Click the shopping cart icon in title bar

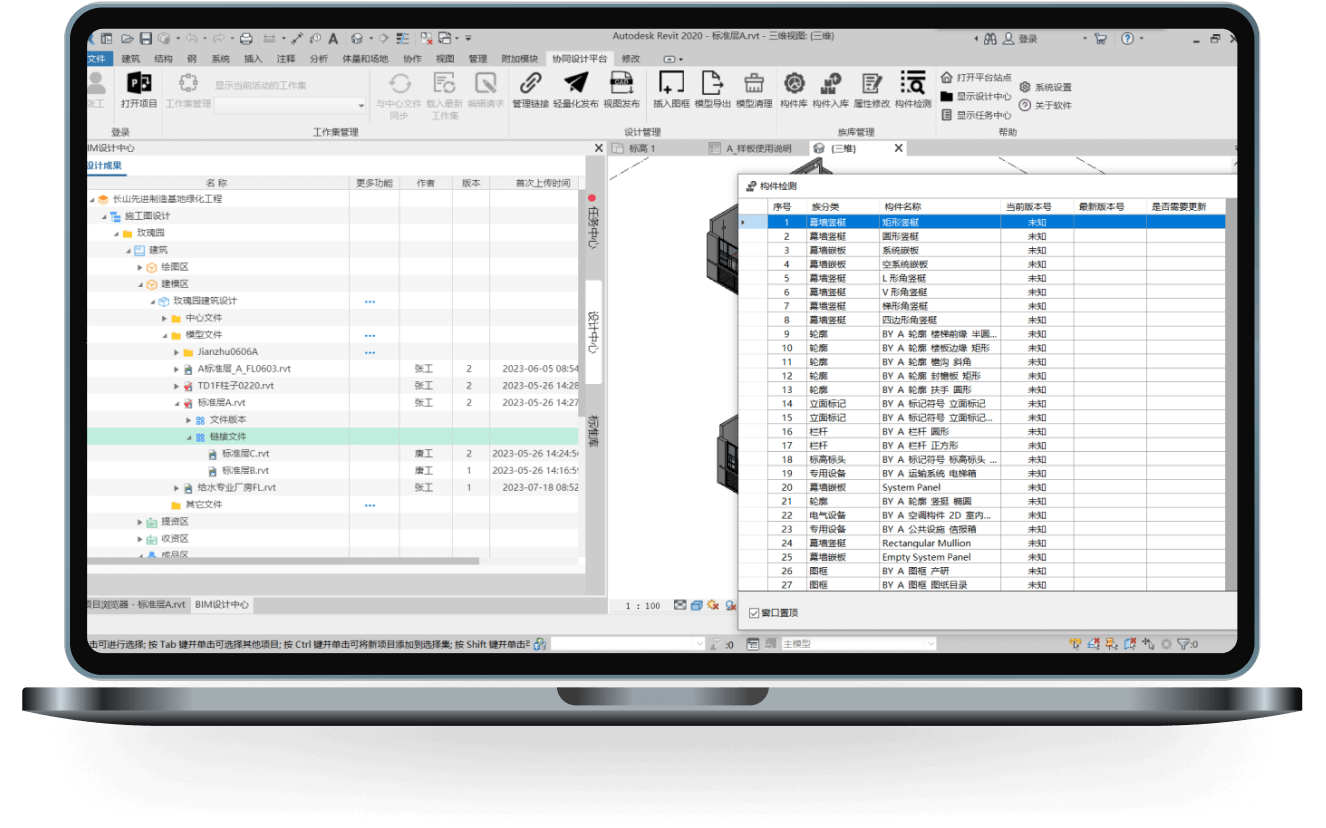[1100, 39]
